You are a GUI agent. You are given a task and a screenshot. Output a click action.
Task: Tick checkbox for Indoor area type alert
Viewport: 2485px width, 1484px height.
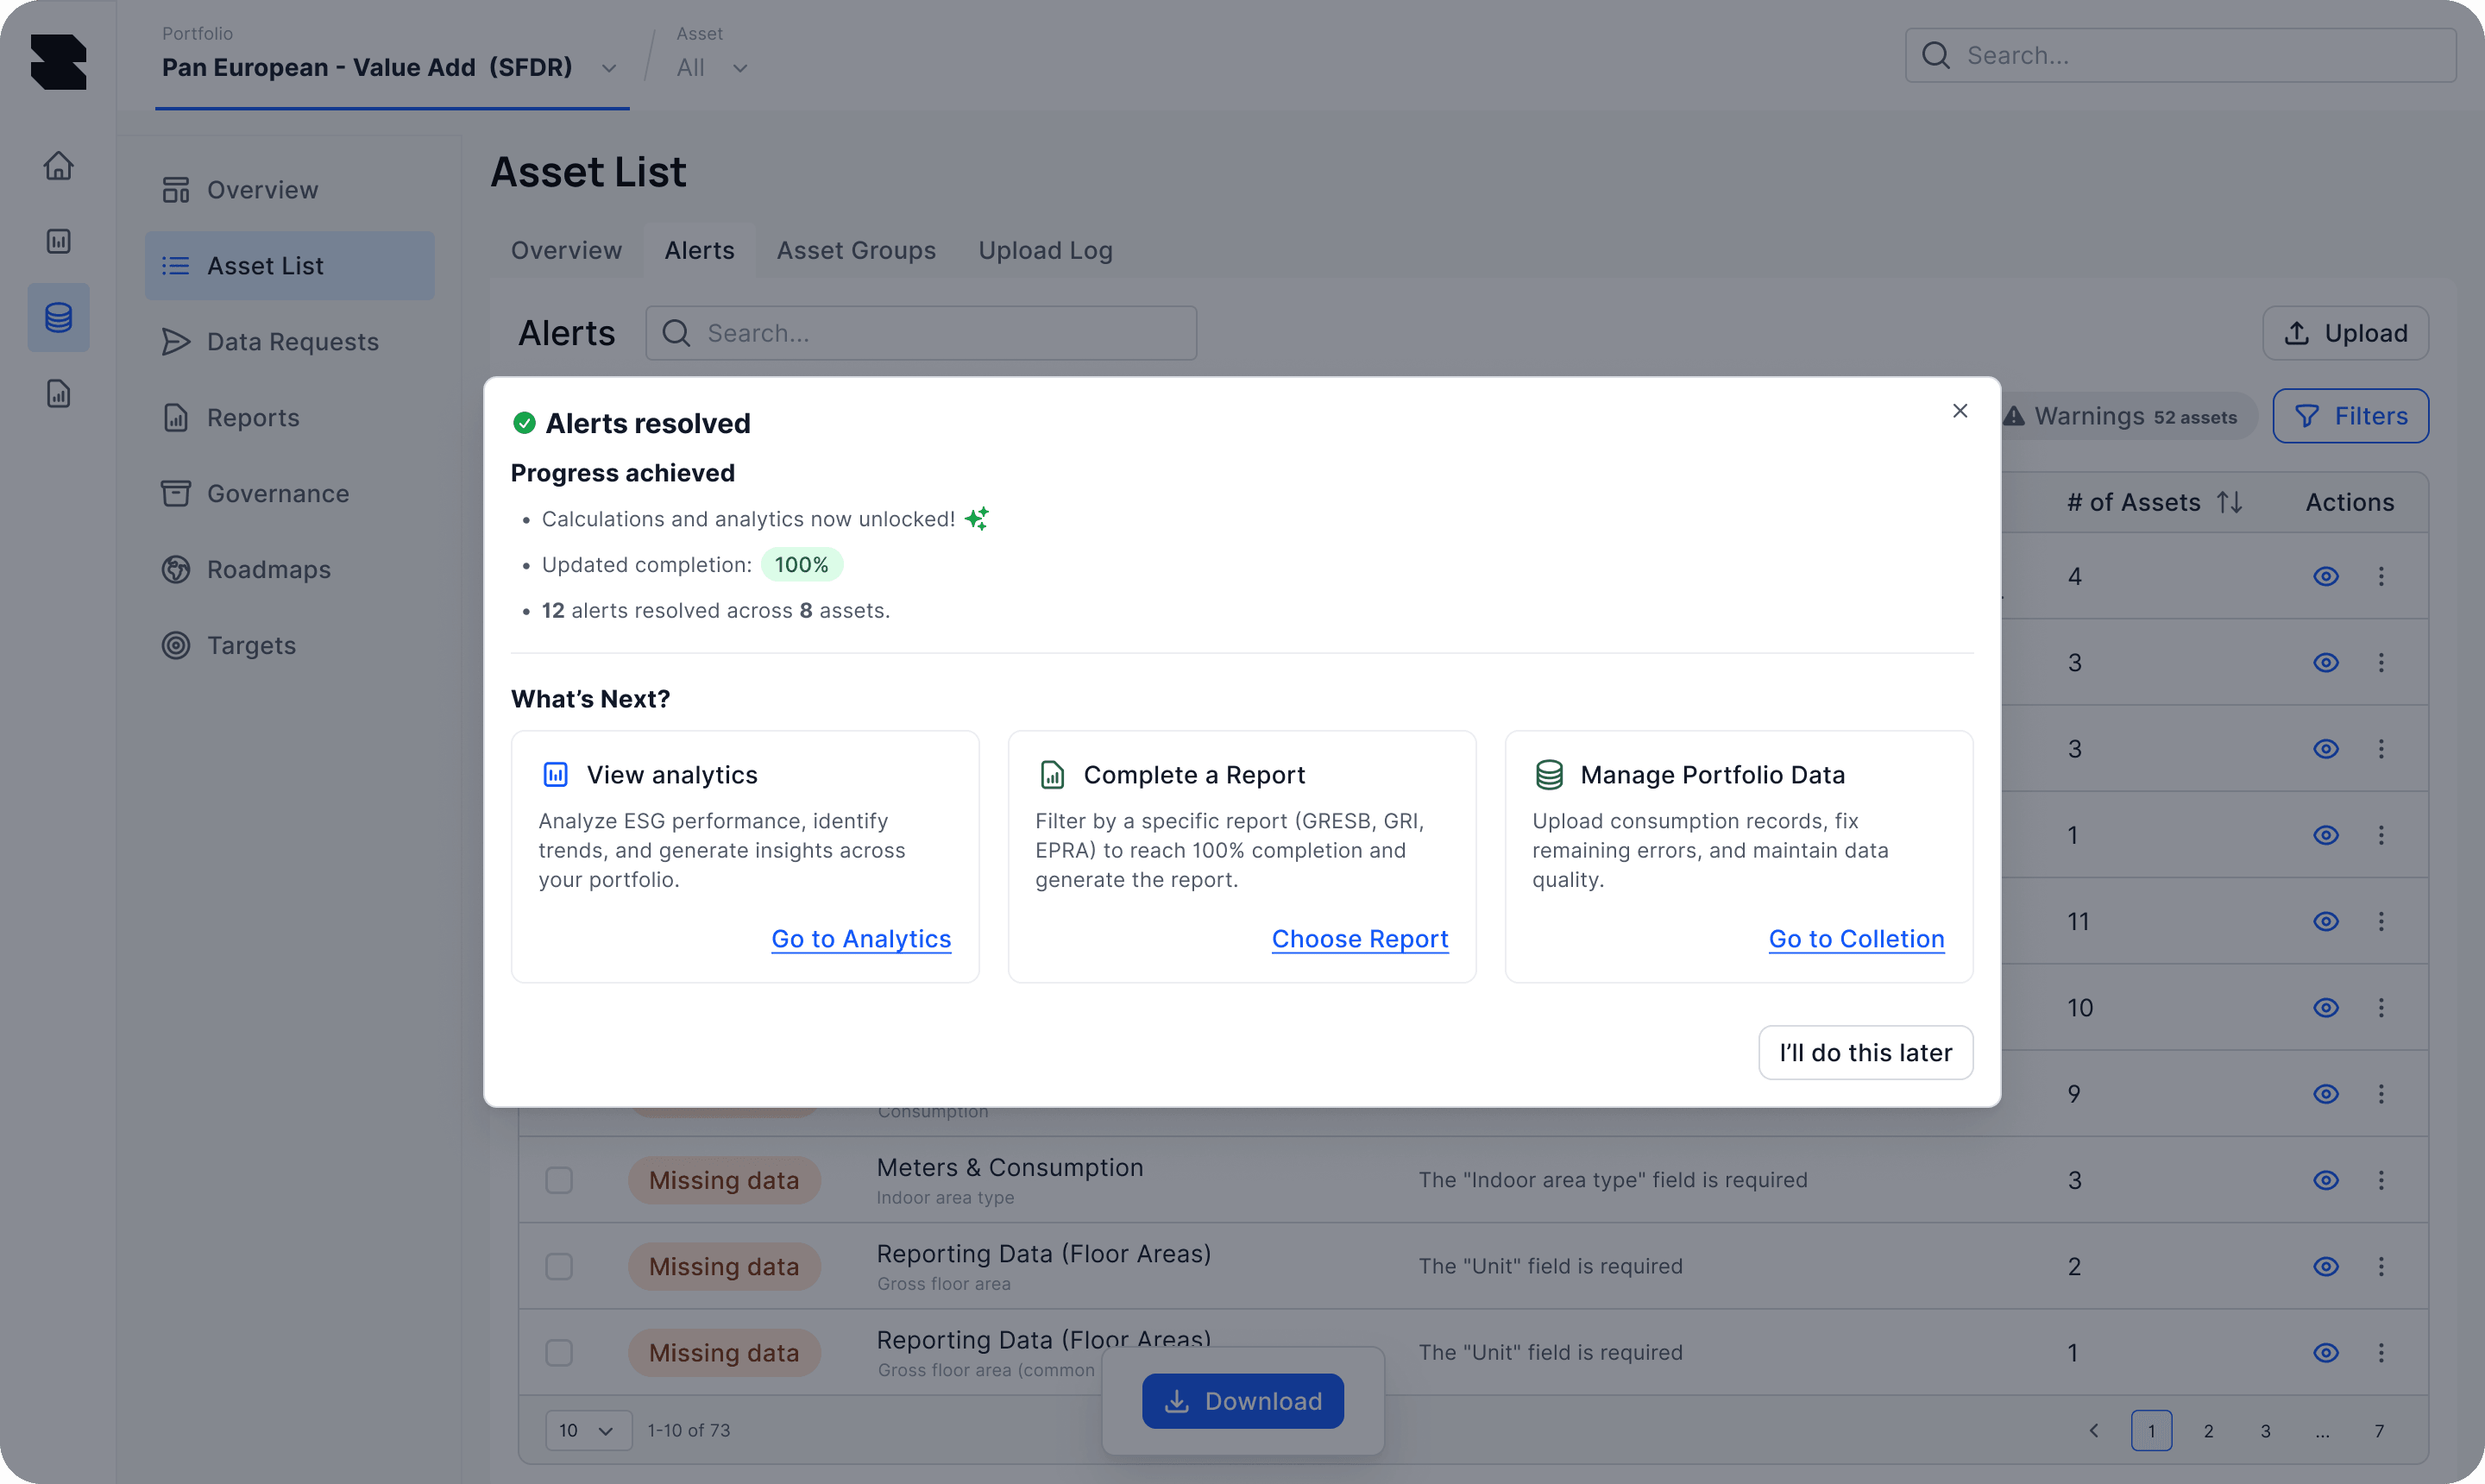pos(559,1180)
